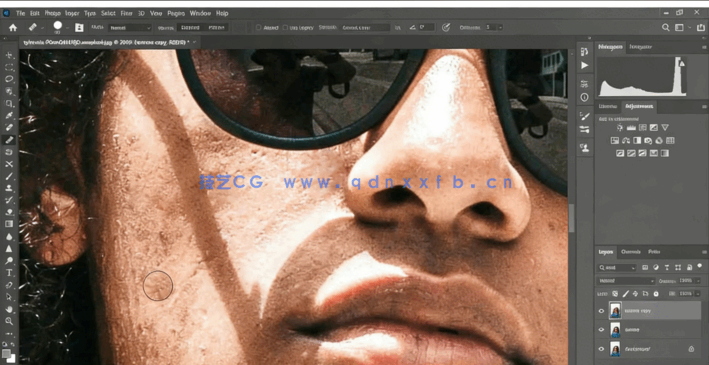The image size is (709, 365).
Task: Set healing source to Pattern
Action: click(217, 28)
